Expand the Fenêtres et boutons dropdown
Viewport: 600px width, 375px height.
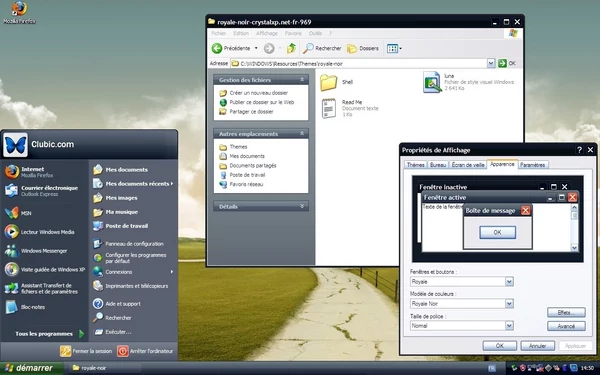509,282
